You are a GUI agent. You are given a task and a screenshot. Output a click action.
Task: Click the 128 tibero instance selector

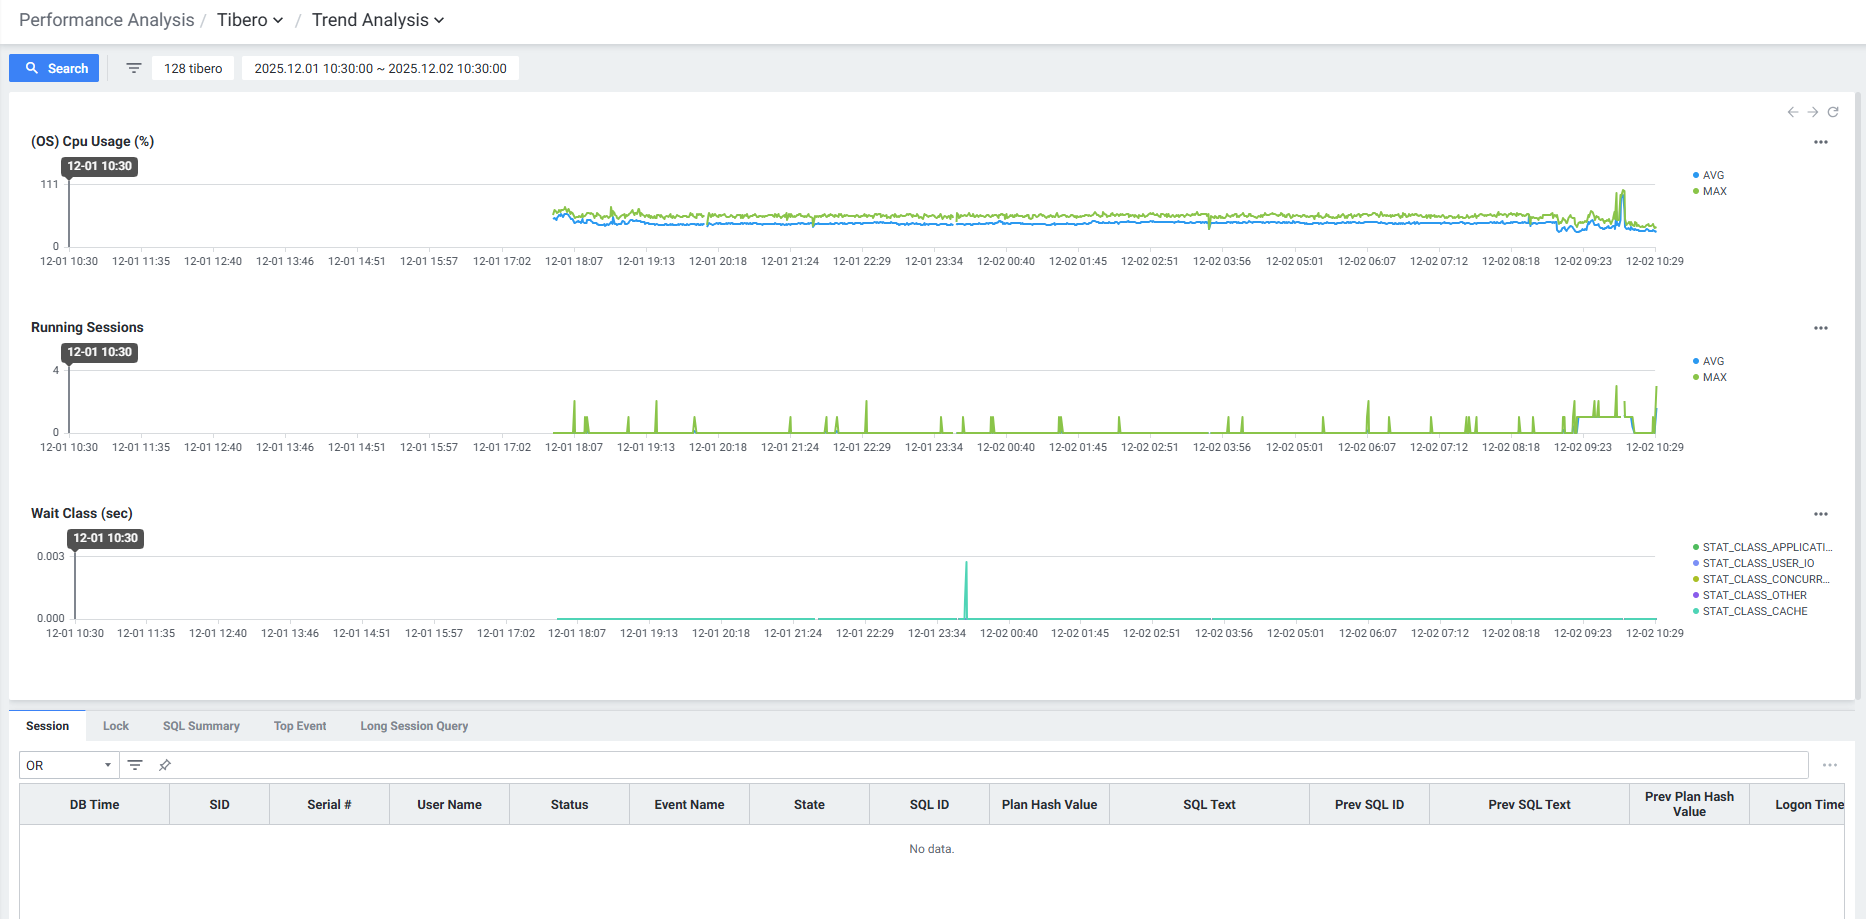tap(193, 68)
